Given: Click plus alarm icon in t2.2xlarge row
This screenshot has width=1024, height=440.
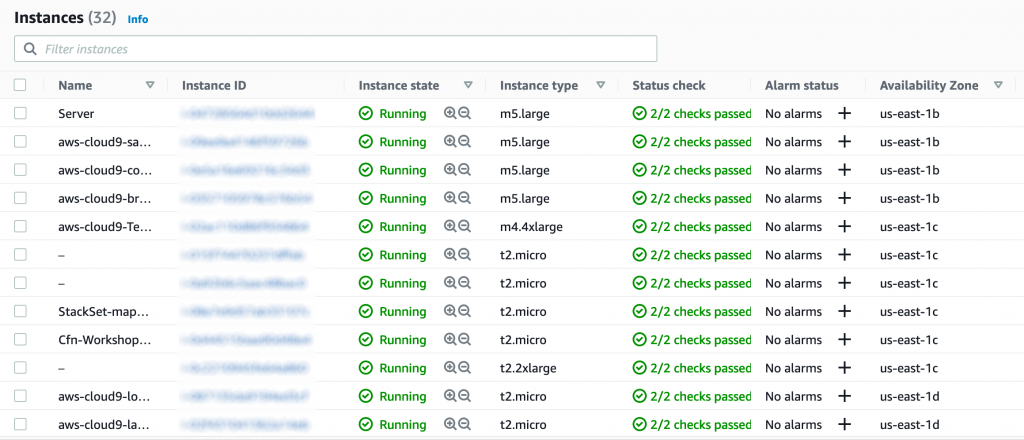Looking at the screenshot, I should (x=844, y=368).
